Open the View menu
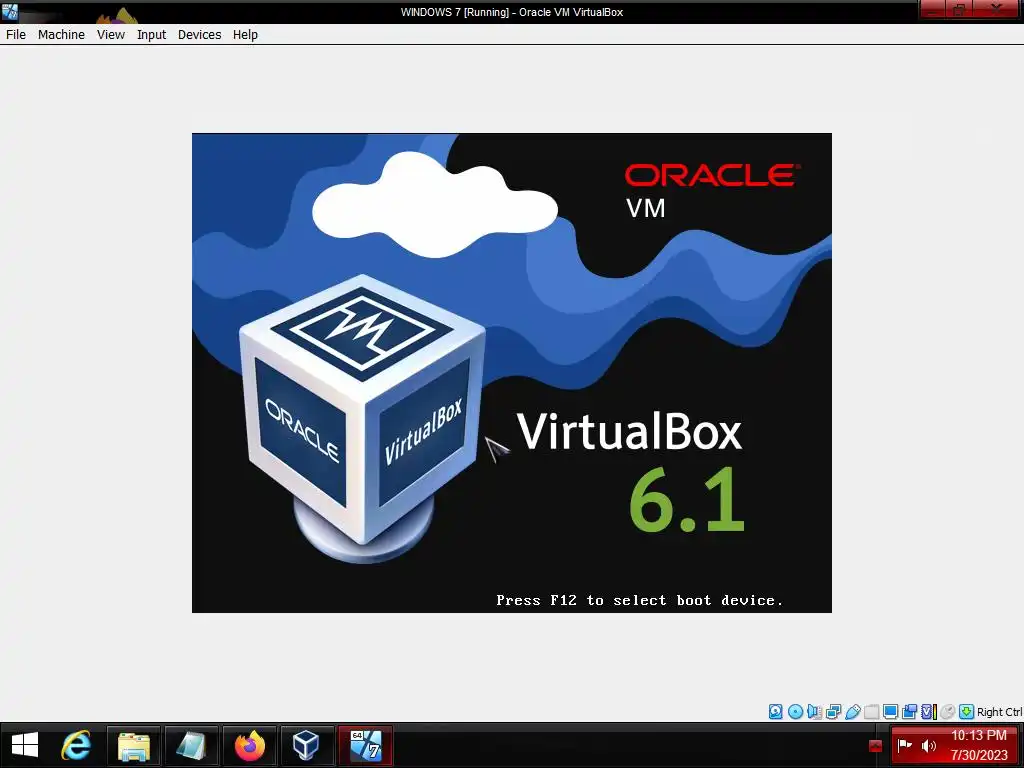 coord(110,35)
